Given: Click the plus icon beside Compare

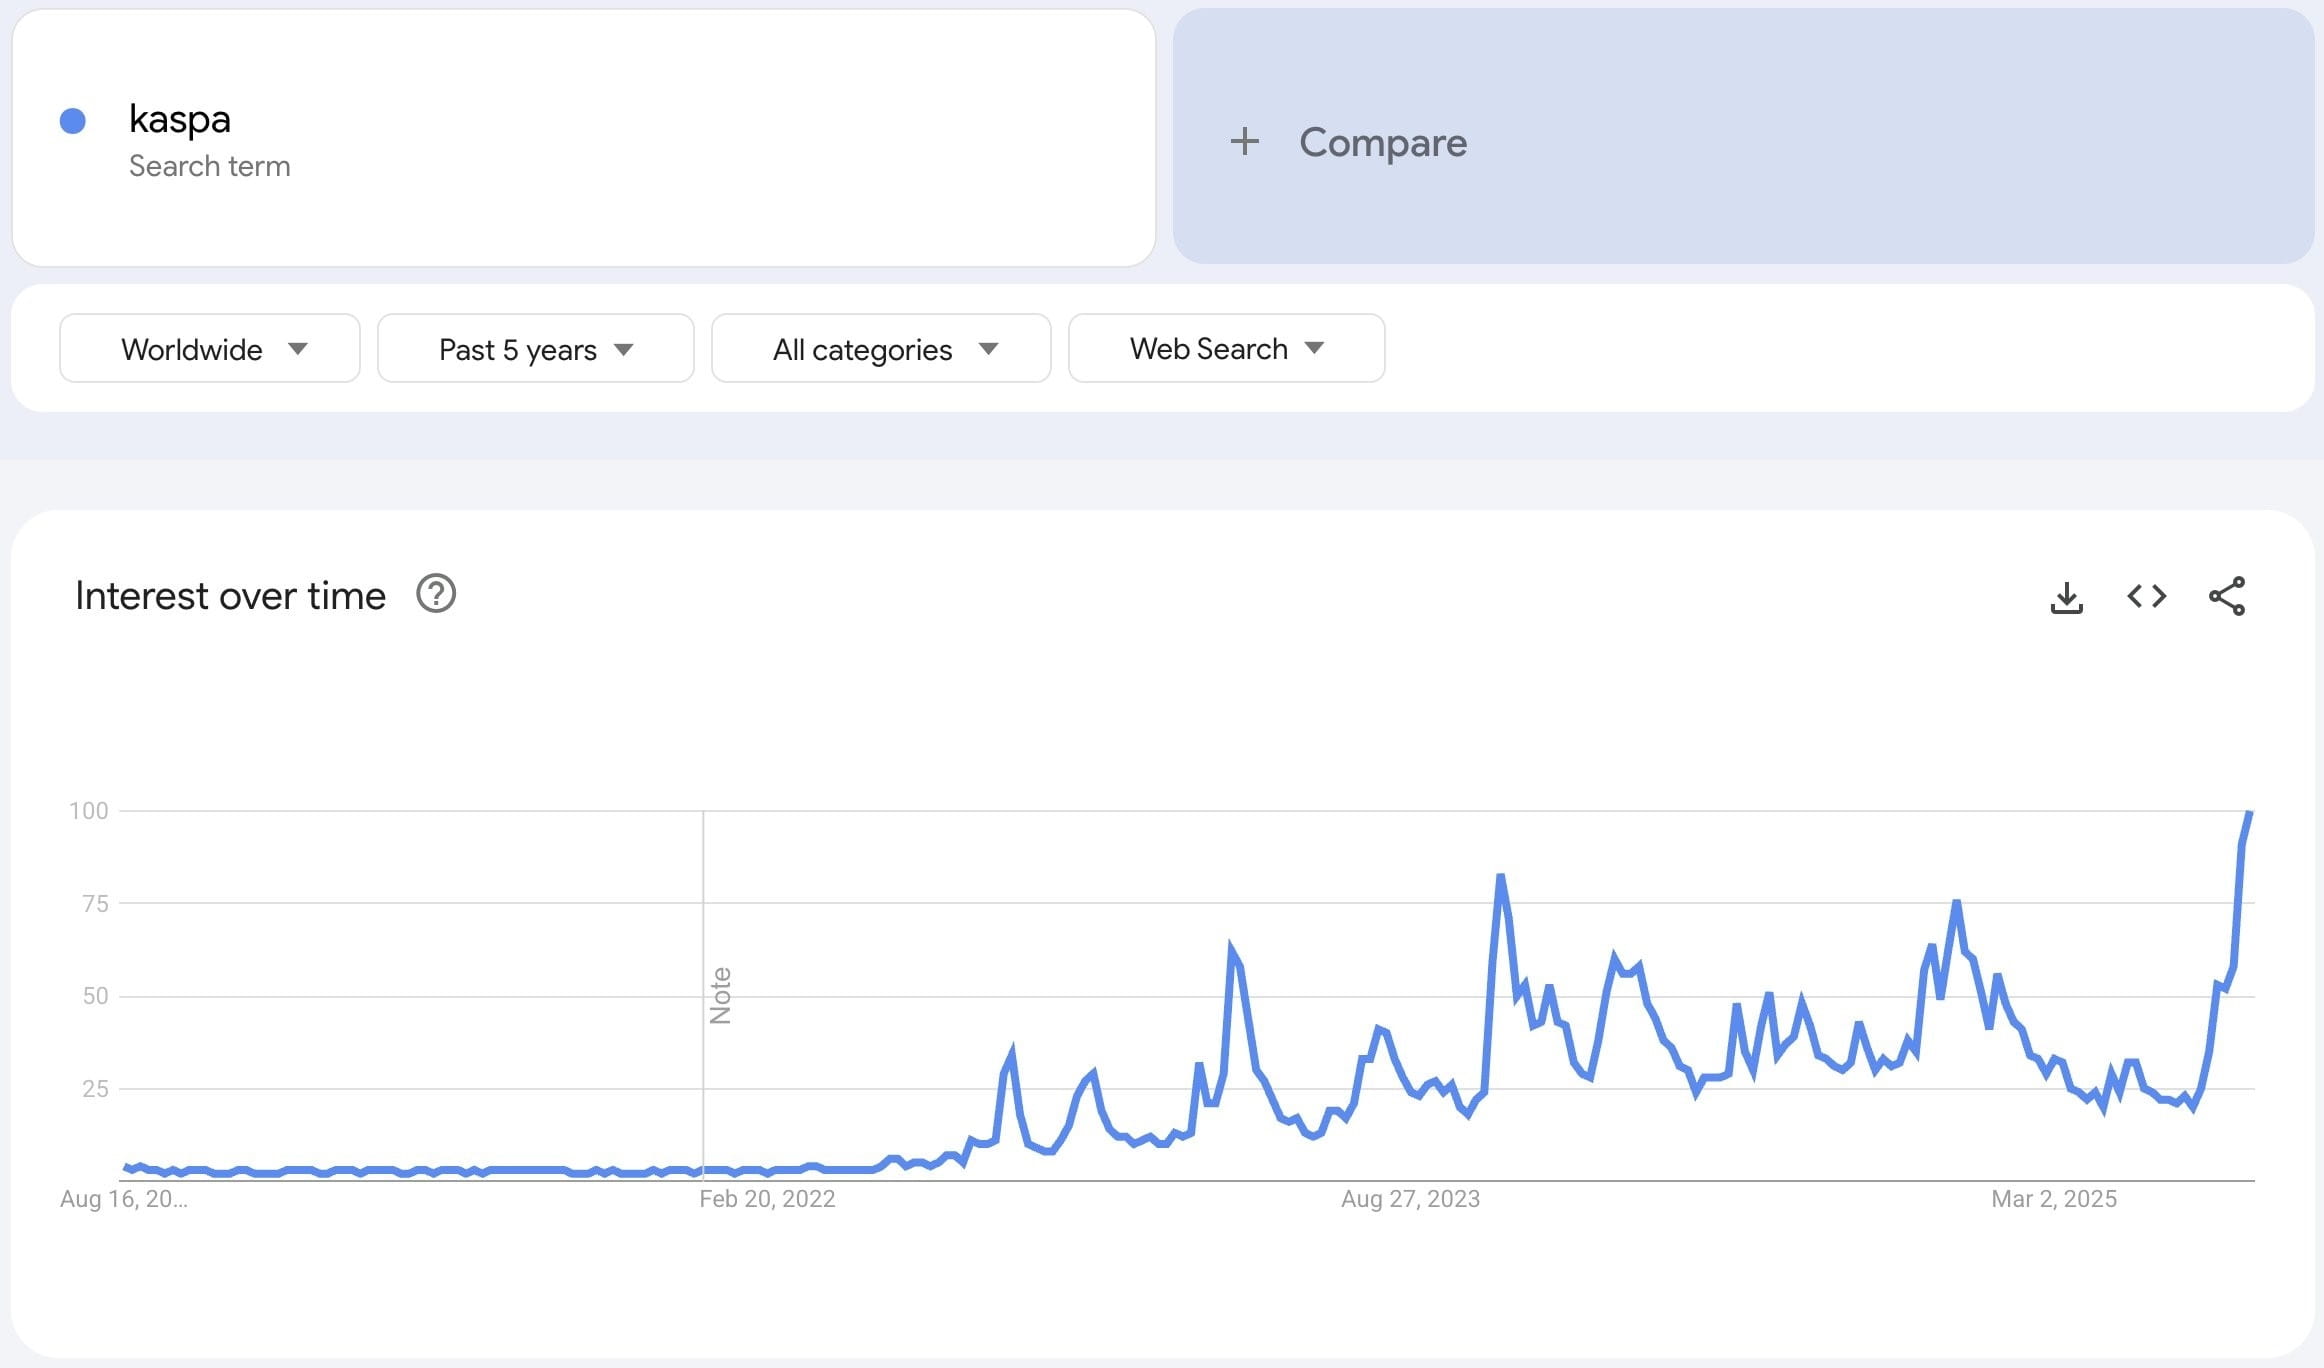Looking at the screenshot, I should (x=1244, y=141).
